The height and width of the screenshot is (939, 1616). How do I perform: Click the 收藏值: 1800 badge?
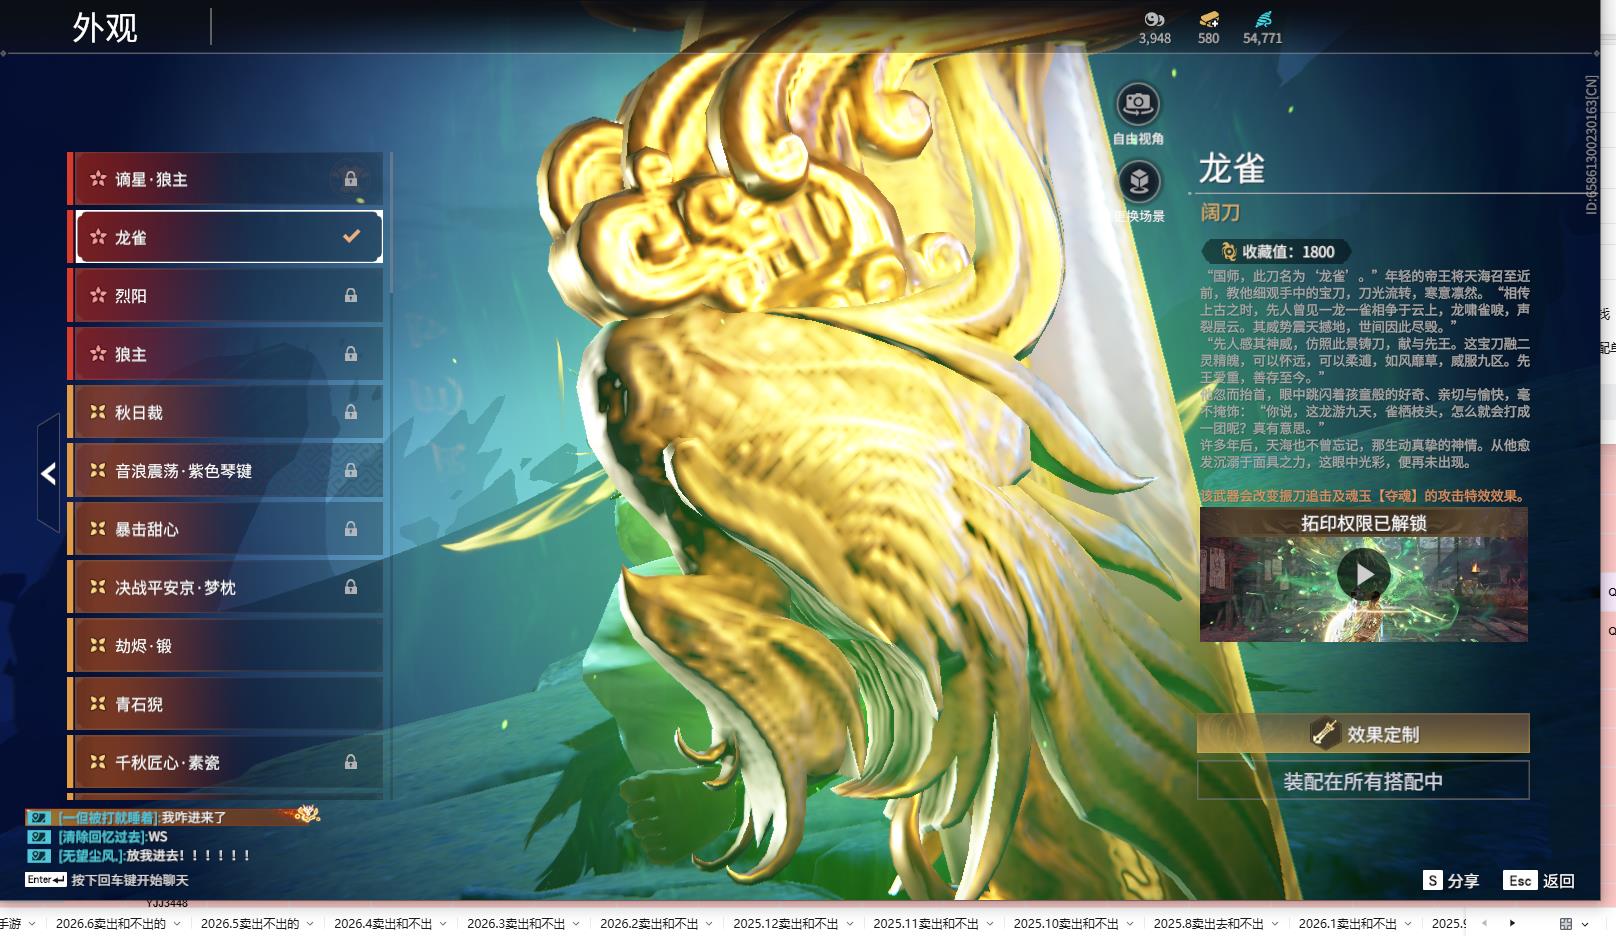1276,252
